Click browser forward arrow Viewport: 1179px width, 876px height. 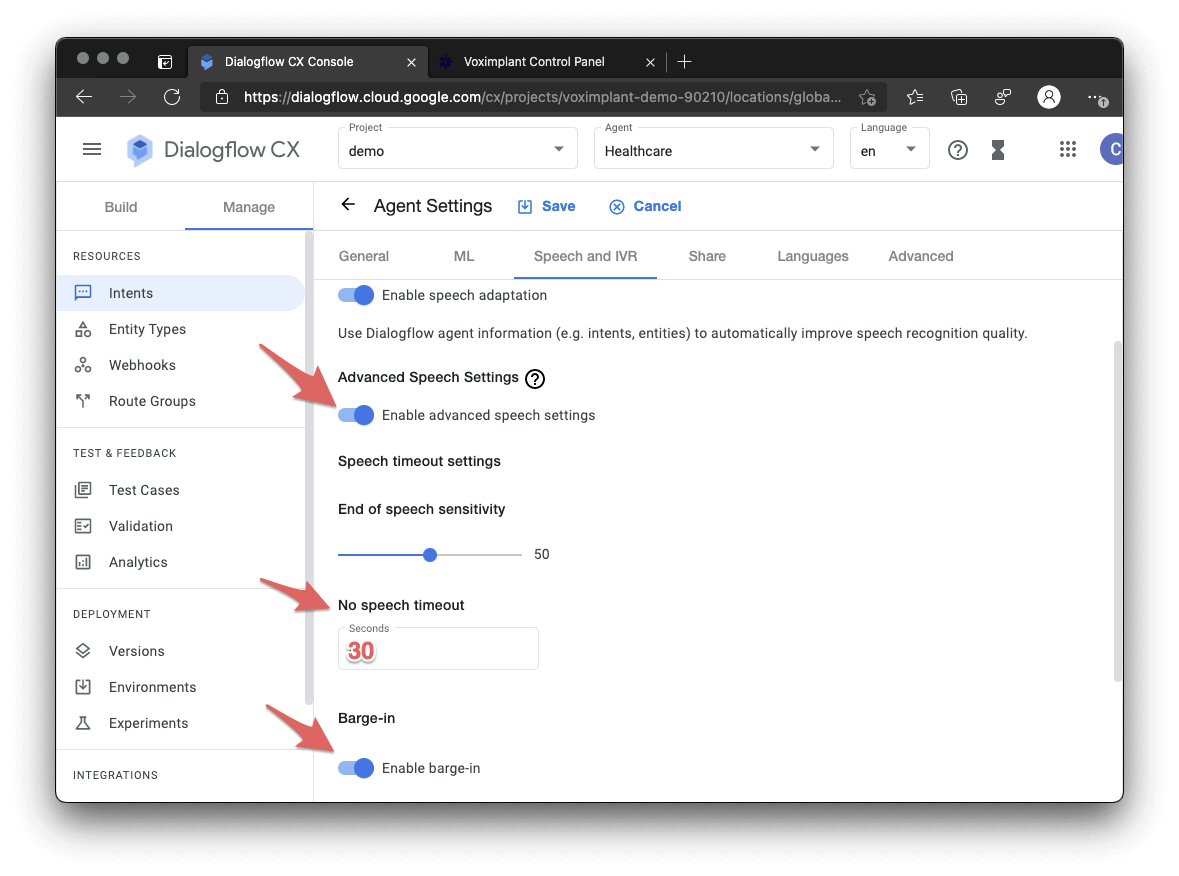coord(128,97)
